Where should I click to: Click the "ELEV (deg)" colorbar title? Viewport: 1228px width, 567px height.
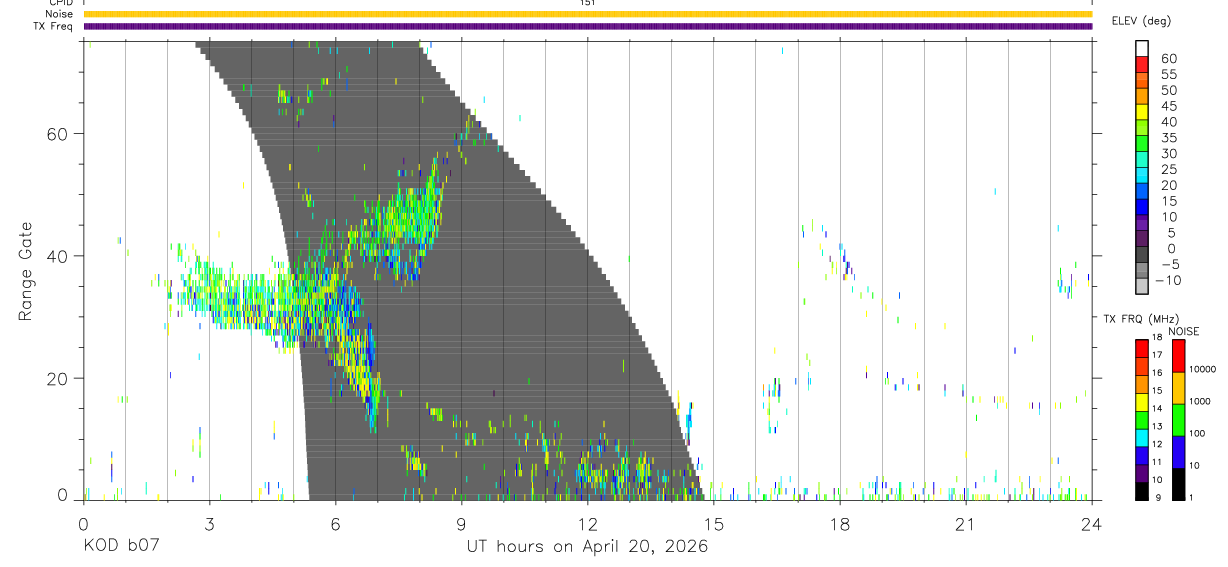point(1142,21)
